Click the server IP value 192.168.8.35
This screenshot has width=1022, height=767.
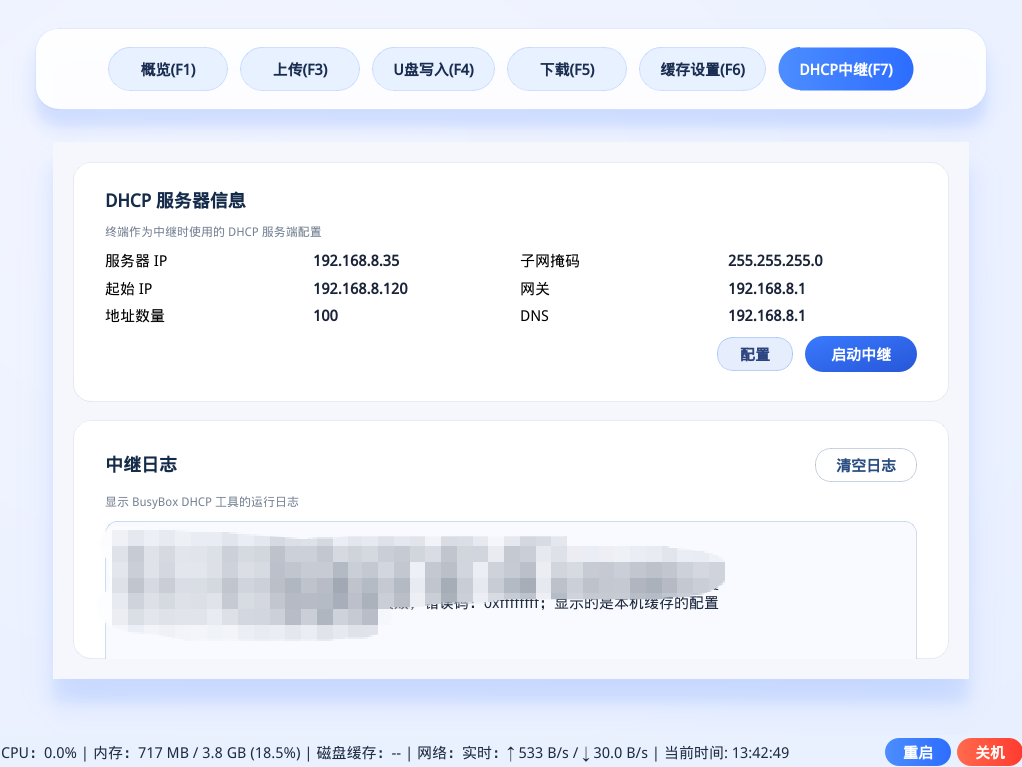[356, 261]
